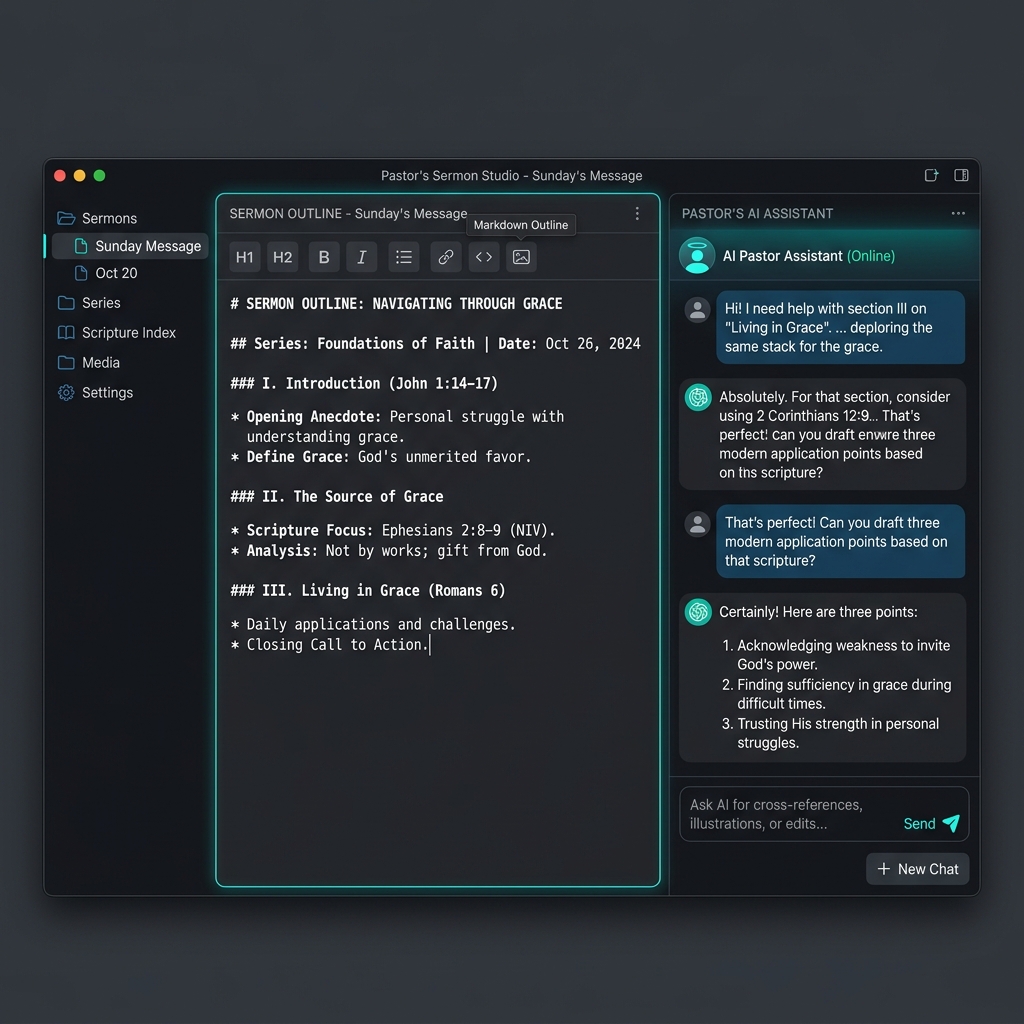1024x1024 pixels.
Task: Apply H2 heading format
Action: click(283, 257)
